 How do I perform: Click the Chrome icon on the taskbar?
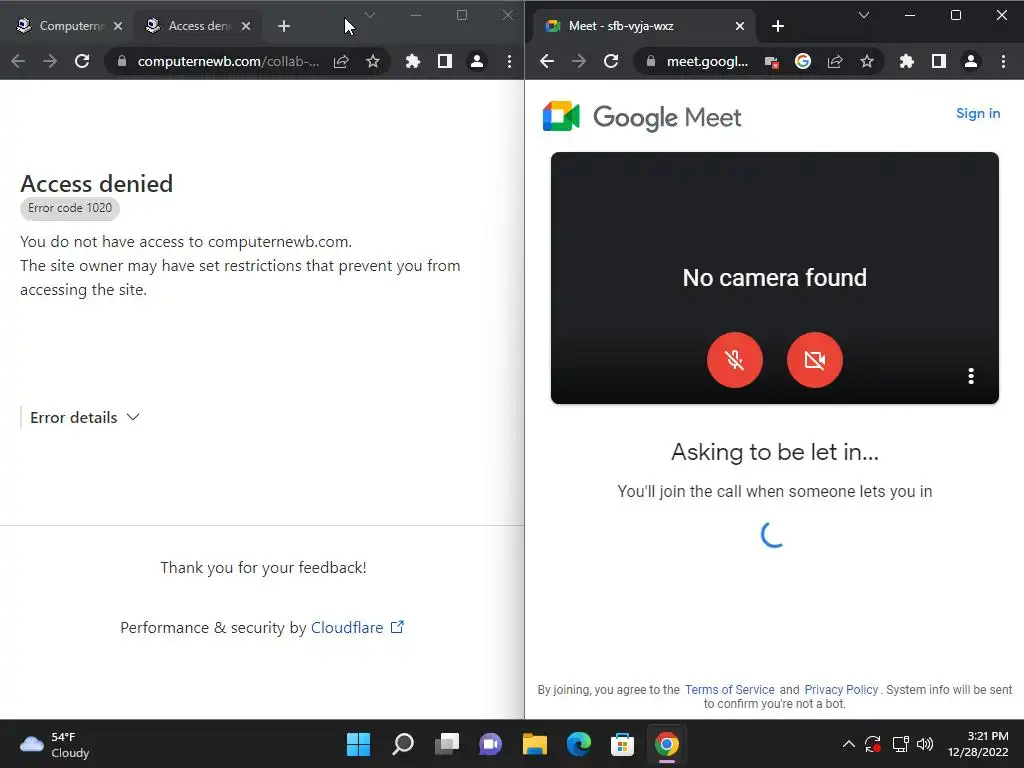(x=667, y=744)
